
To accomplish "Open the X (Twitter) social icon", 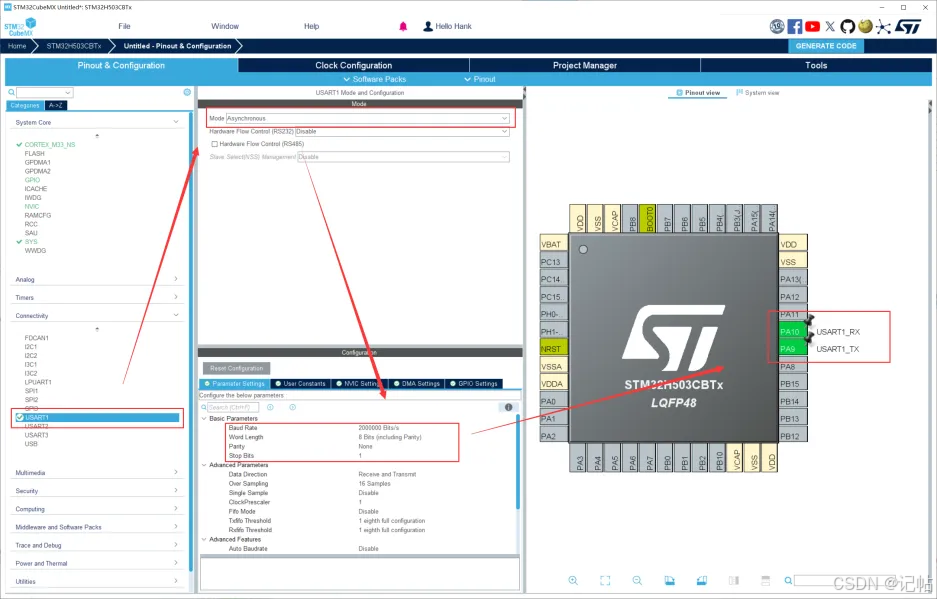I will click(x=830, y=26).
